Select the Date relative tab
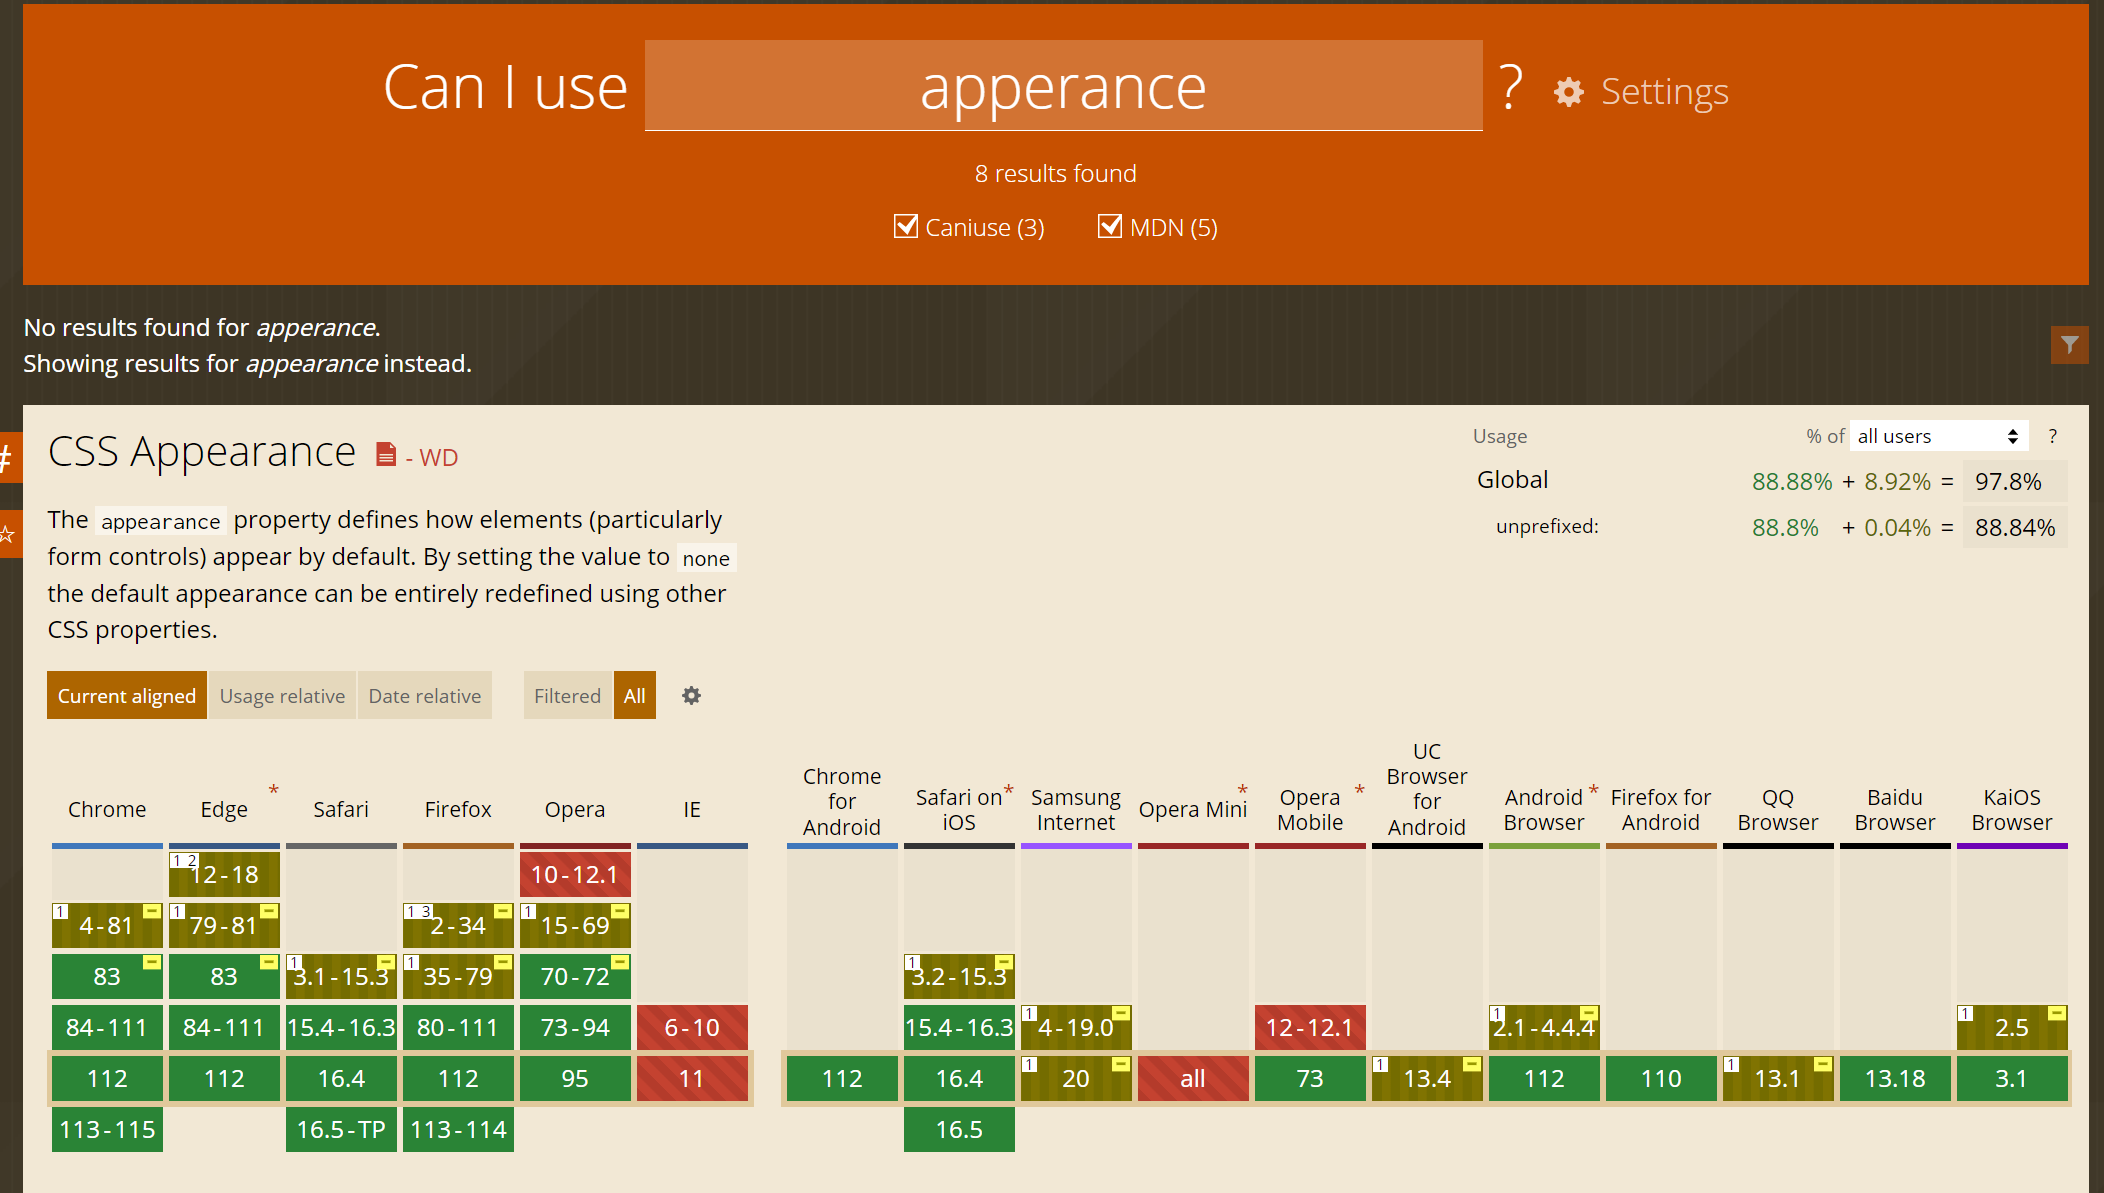This screenshot has width=2104, height=1193. click(x=424, y=695)
